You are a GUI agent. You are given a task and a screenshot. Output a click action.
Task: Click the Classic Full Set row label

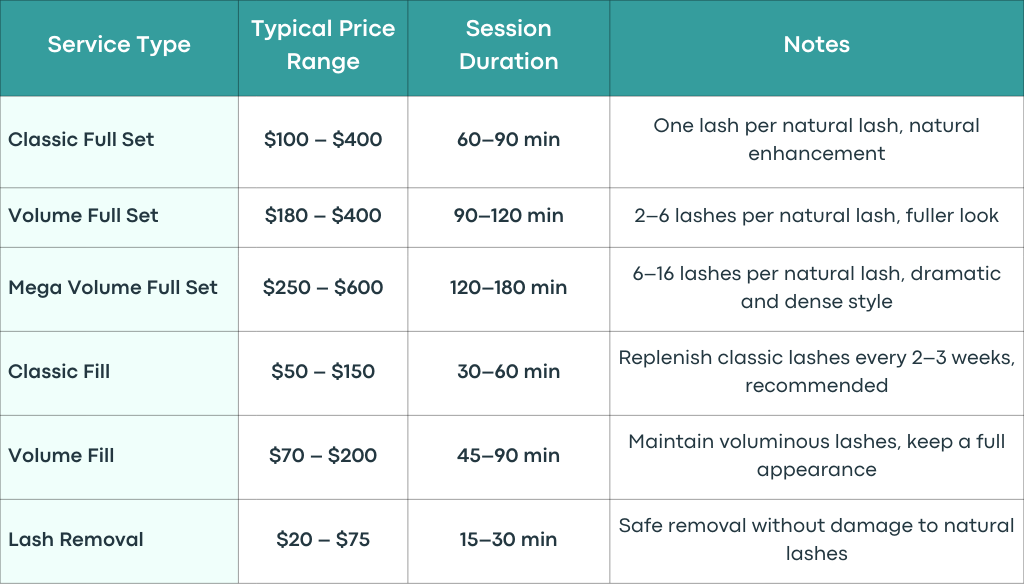pos(81,139)
